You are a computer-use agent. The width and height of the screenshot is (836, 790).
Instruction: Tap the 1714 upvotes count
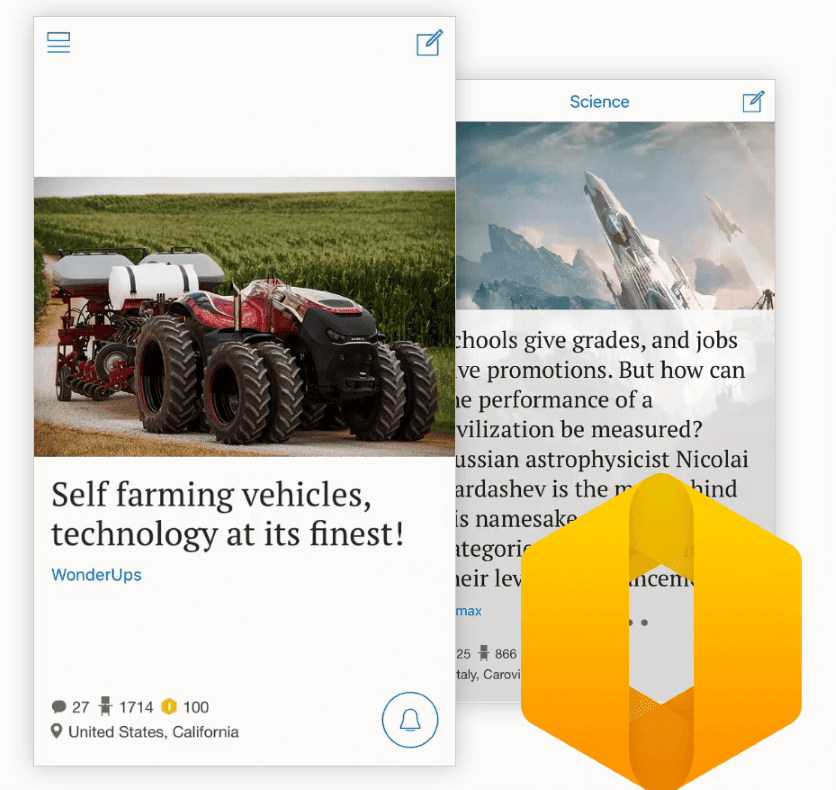tap(136, 707)
